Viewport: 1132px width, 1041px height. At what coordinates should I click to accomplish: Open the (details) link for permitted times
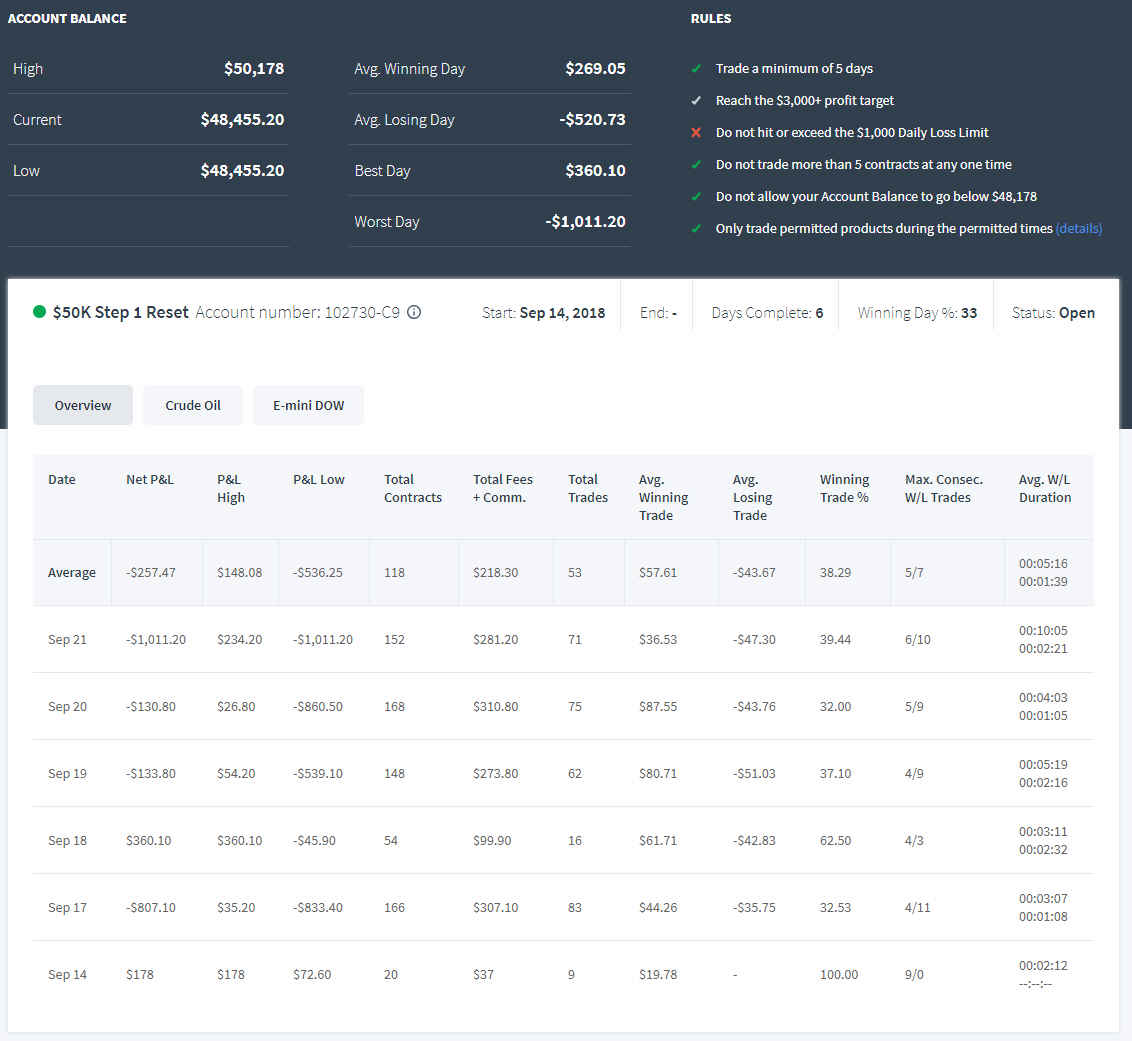point(1079,229)
